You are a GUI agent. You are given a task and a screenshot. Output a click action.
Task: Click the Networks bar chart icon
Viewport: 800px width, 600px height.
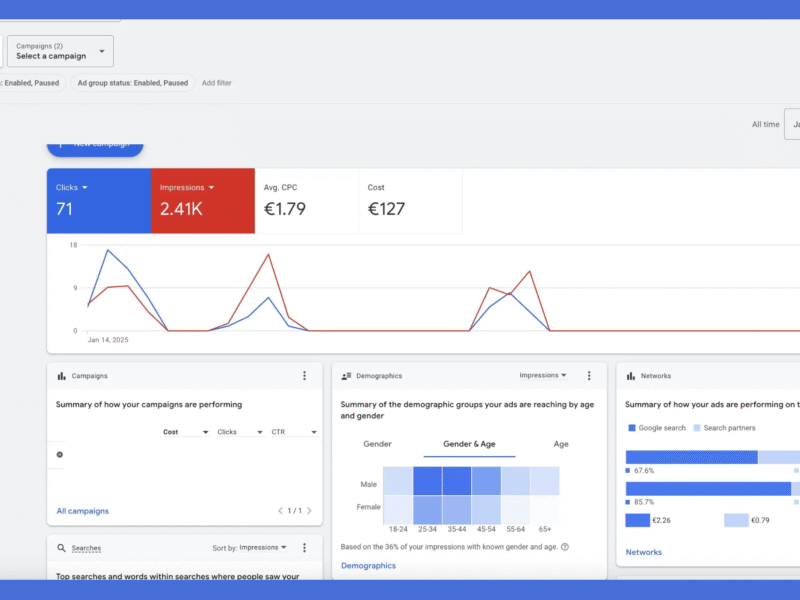(x=631, y=376)
